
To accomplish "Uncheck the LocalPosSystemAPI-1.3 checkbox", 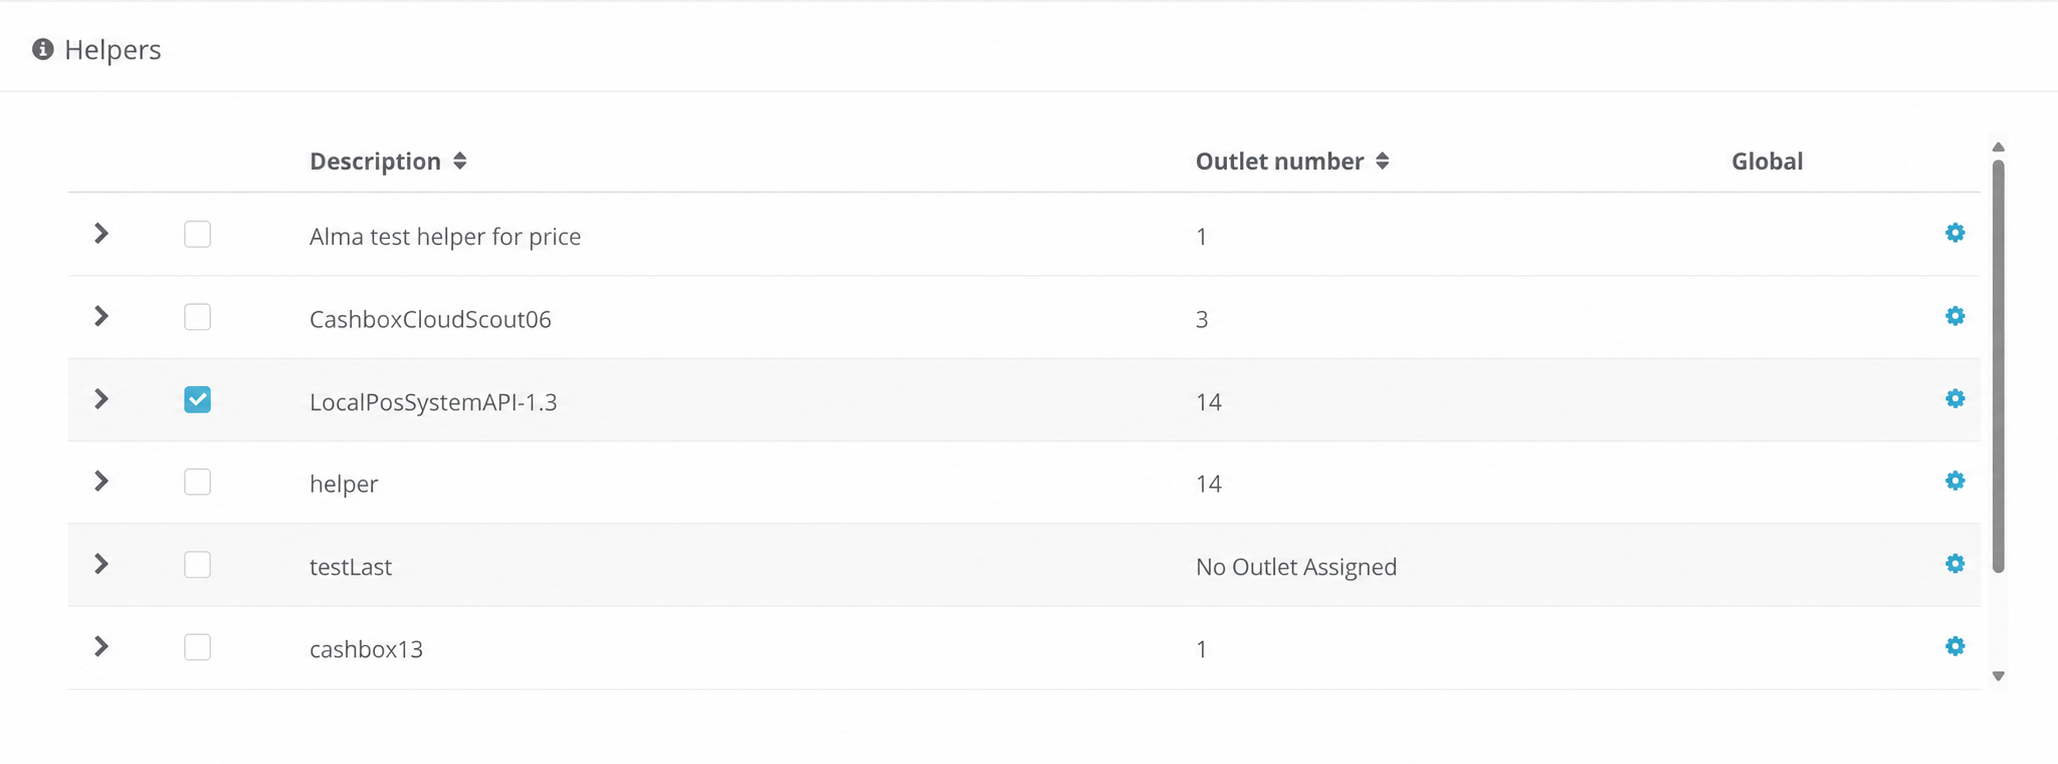I will coord(197,400).
